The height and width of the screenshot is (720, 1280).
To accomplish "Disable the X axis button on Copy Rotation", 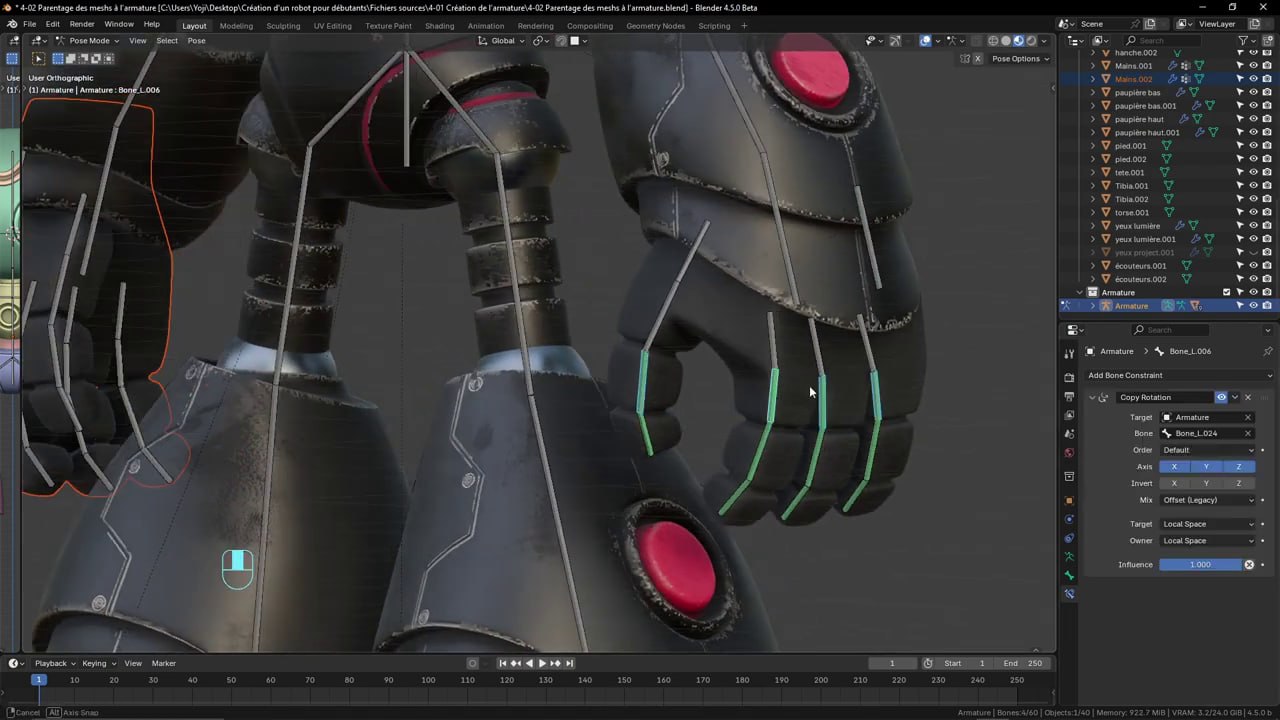I will coord(1174,466).
